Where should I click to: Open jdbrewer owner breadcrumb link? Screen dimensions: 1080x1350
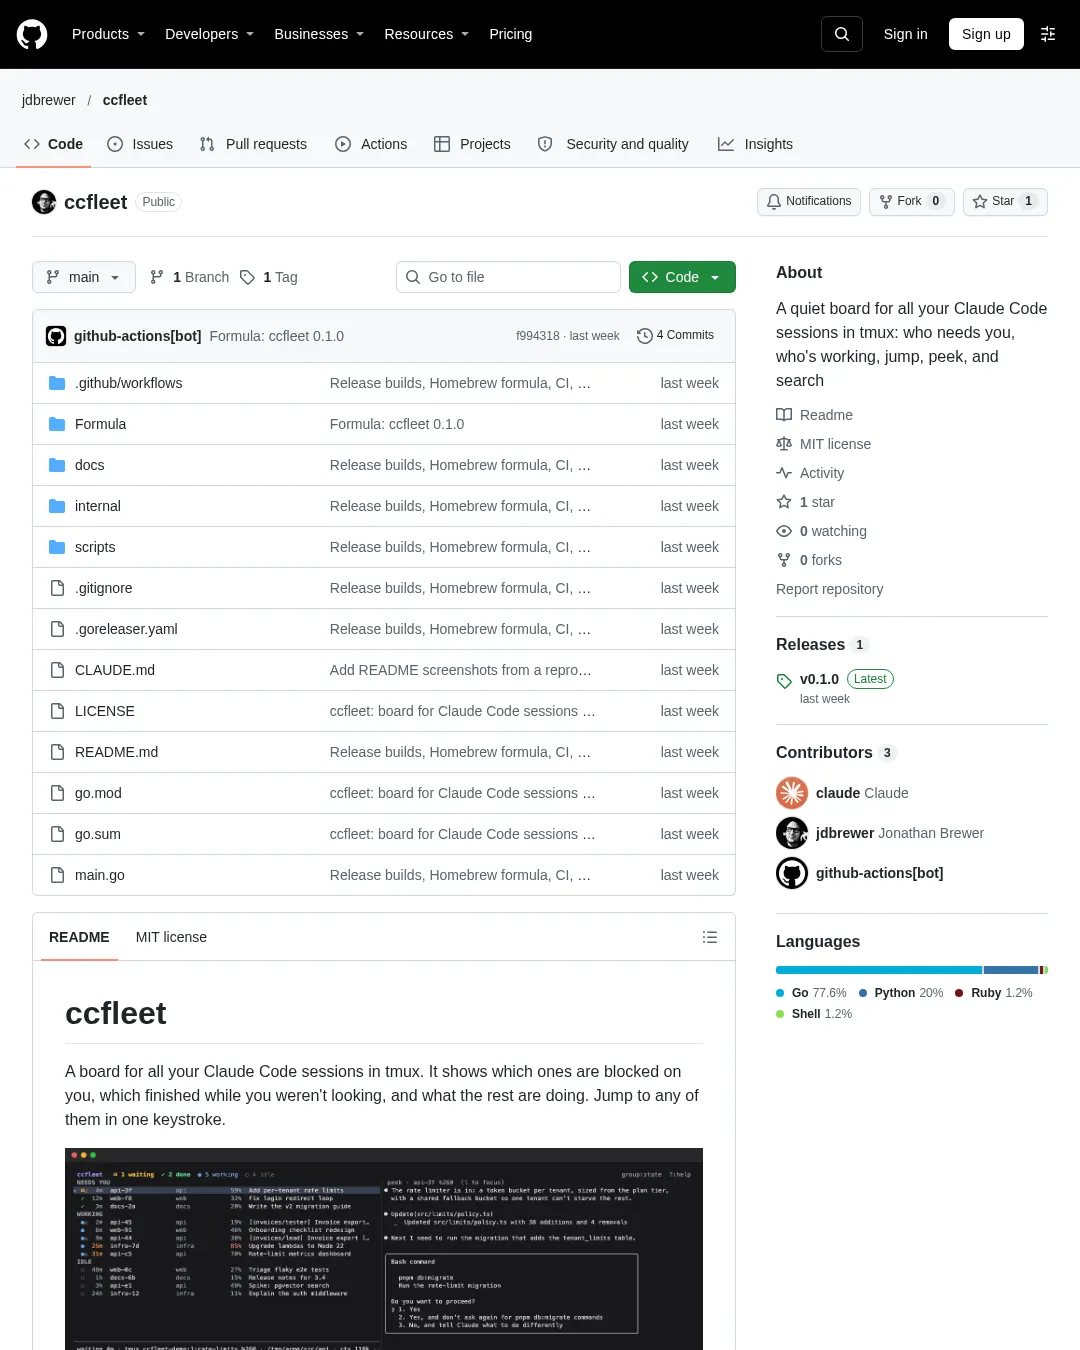coord(49,100)
